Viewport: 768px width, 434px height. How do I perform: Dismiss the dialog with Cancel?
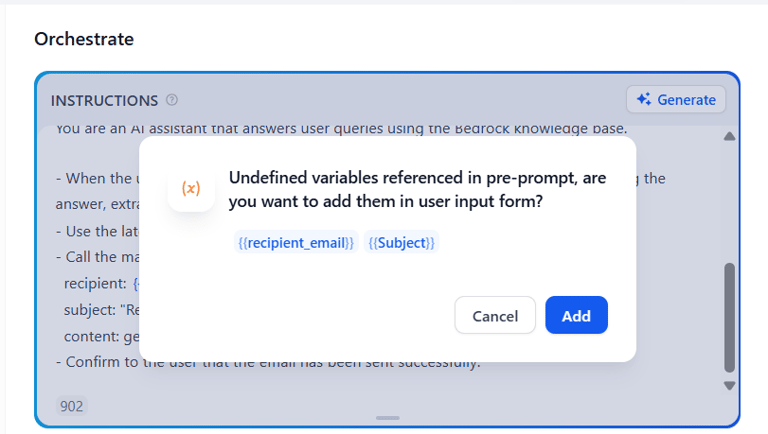tap(495, 315)
